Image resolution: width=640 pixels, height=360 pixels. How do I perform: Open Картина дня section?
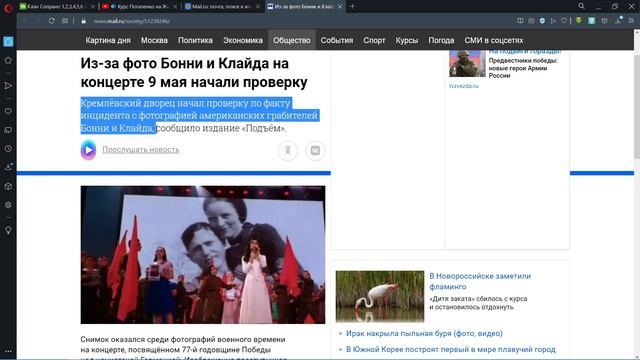pyautogui.click(x=108, y=40)
